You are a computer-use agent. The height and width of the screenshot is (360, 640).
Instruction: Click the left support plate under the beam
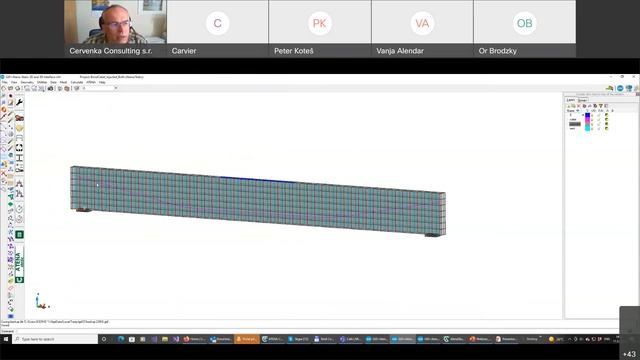[x=83, y=210]
